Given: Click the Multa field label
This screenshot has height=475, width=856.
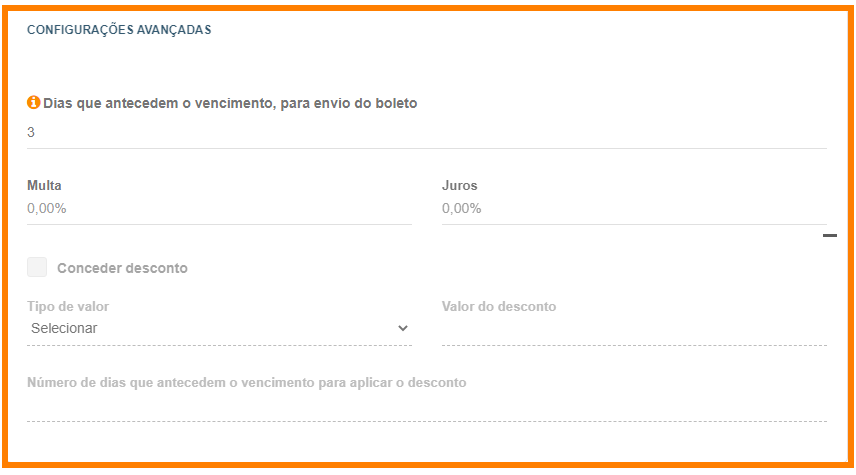Looking at the screenshot, I should 44,186.
